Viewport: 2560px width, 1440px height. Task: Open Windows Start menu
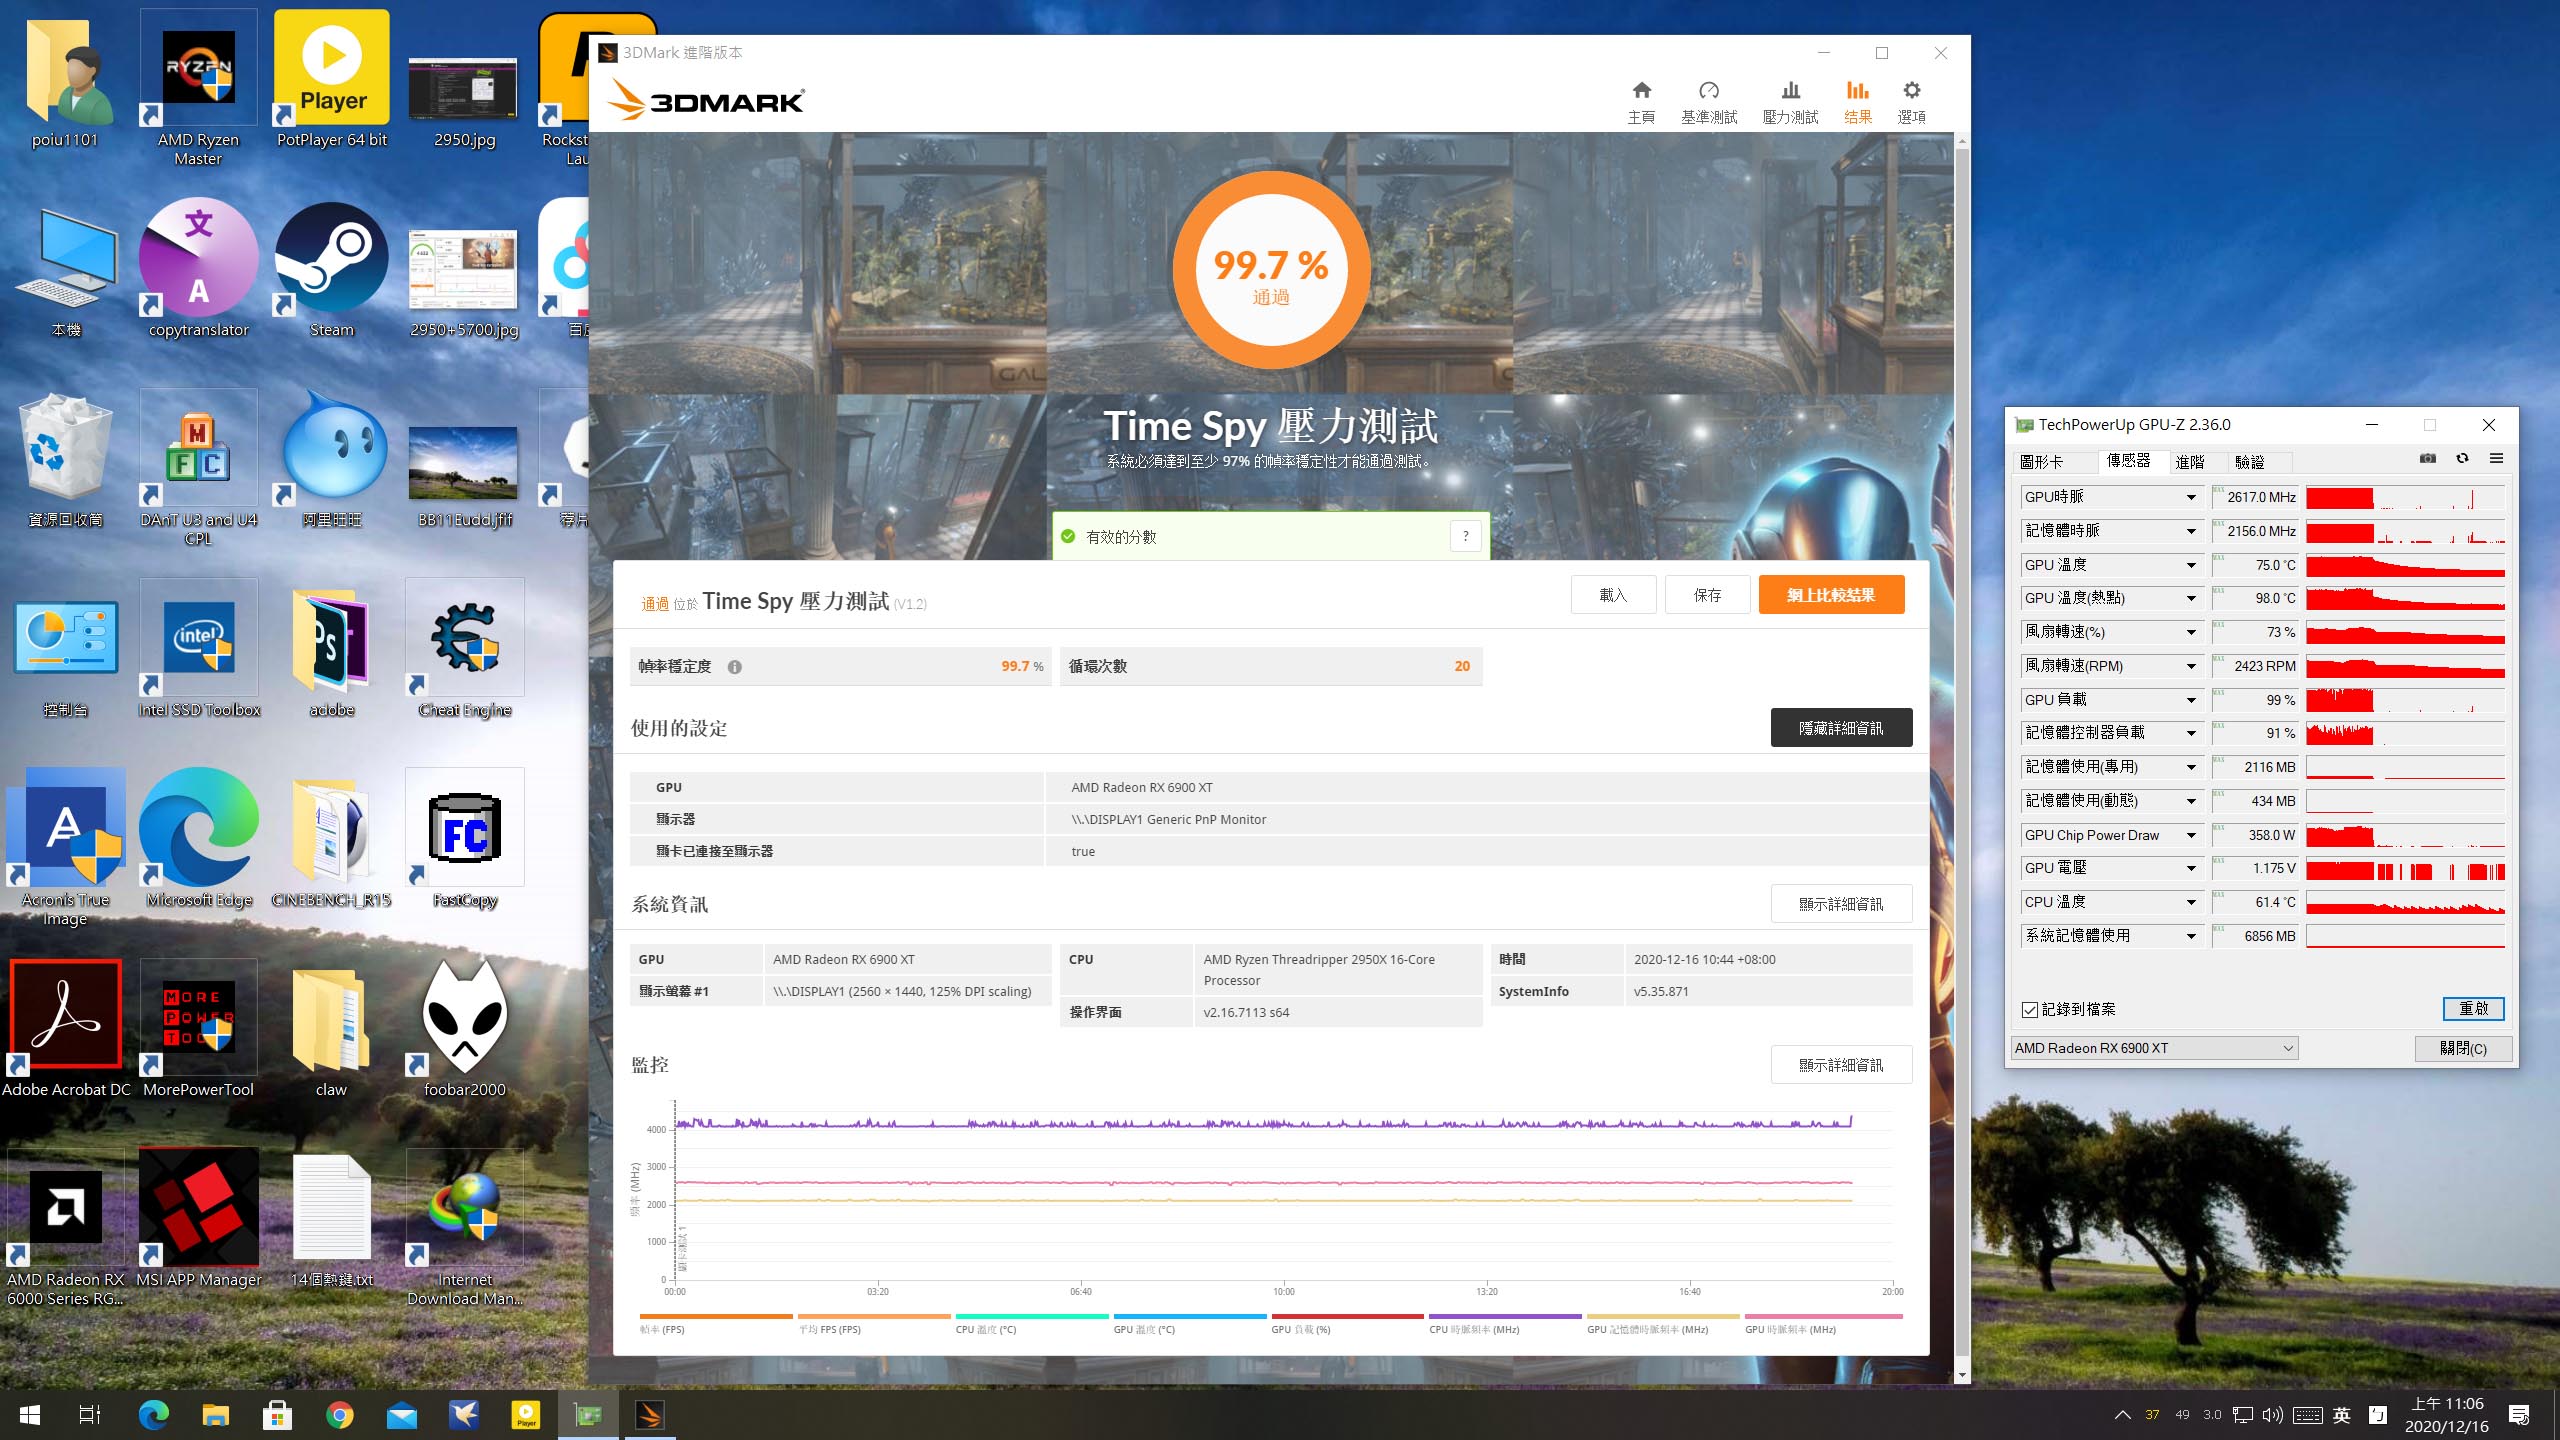point(29,1415)
